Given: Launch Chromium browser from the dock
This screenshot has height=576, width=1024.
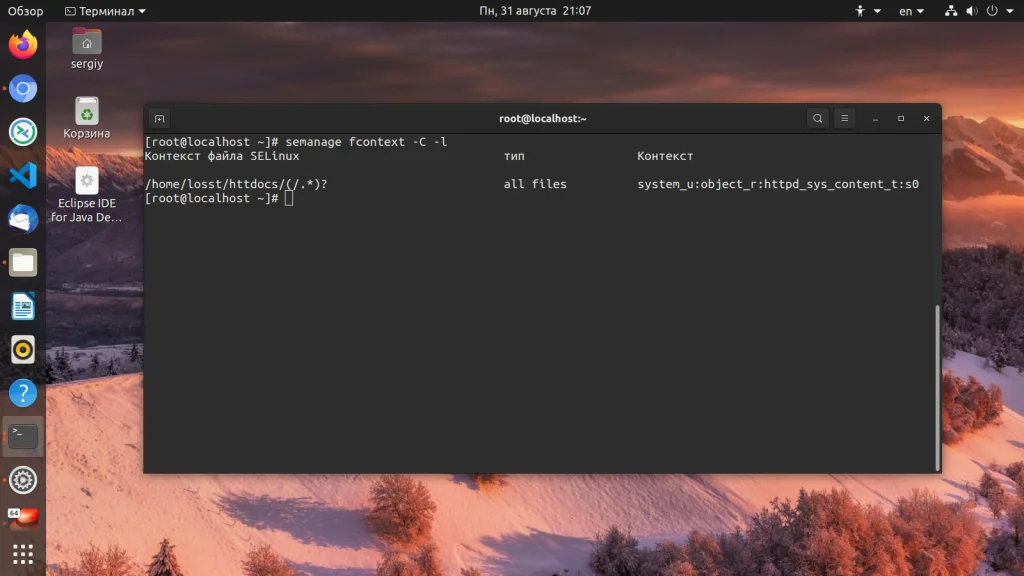Looking at the screenshot, I should [x=23, y=88].
